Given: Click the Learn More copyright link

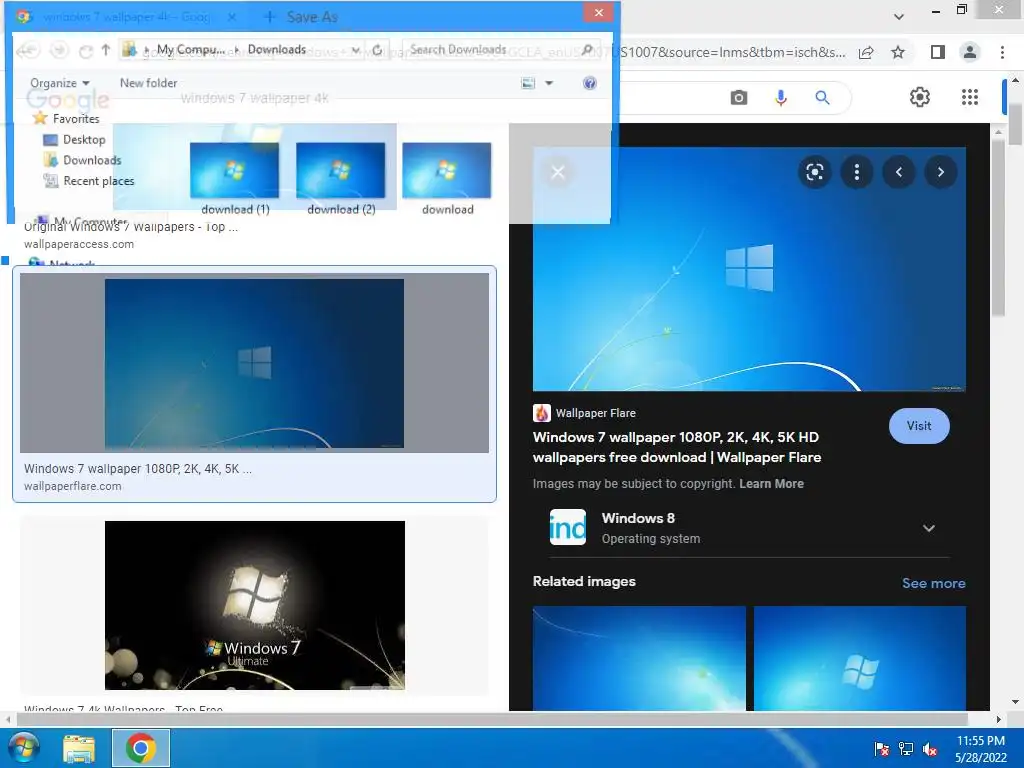Looking at the screenshot, I should [771, 484].
